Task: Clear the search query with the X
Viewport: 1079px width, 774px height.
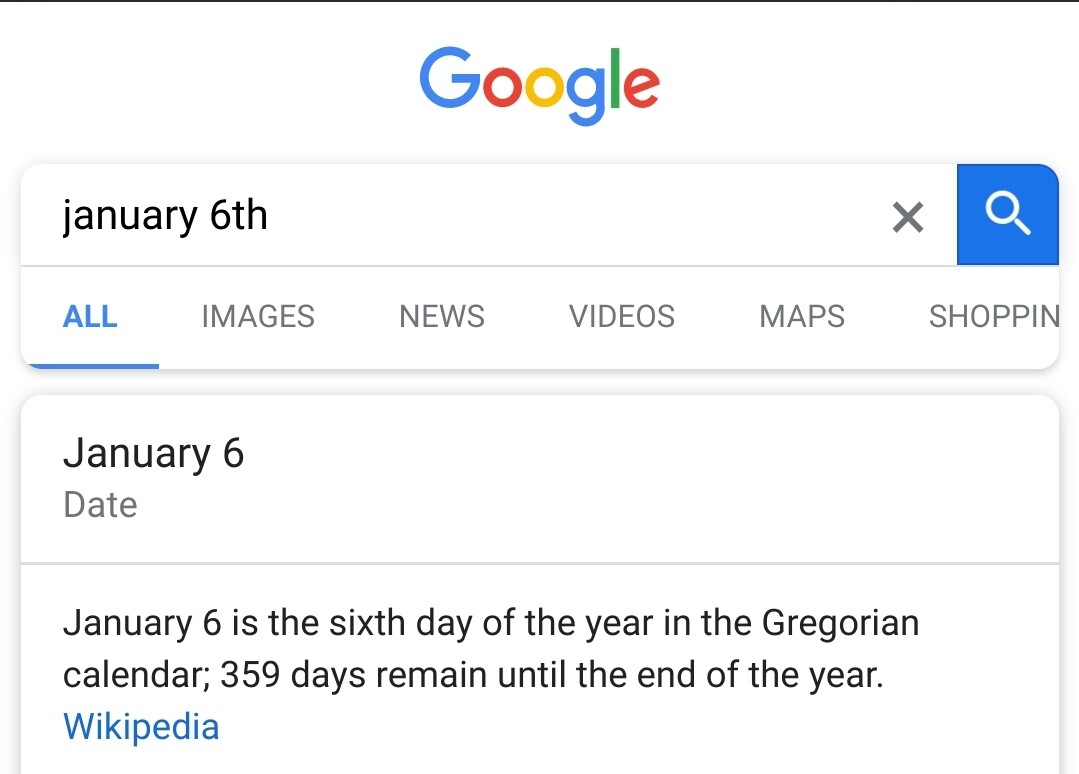Action: (x=907, y=216)
